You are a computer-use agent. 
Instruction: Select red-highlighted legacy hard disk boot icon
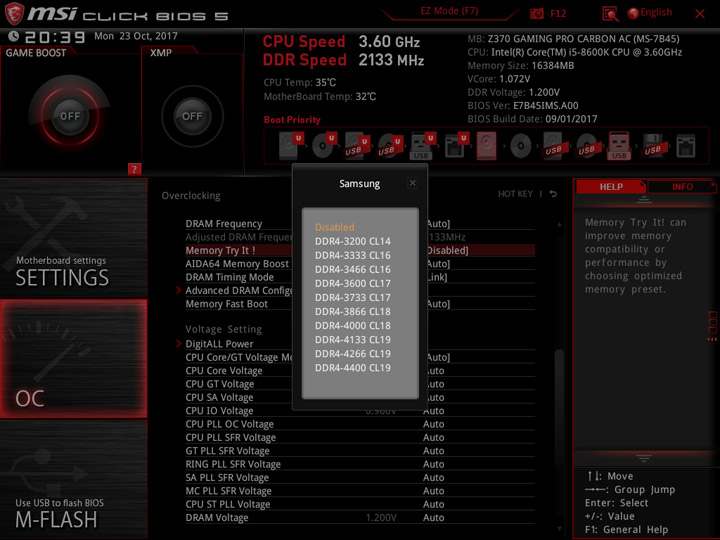click(486, 146)
